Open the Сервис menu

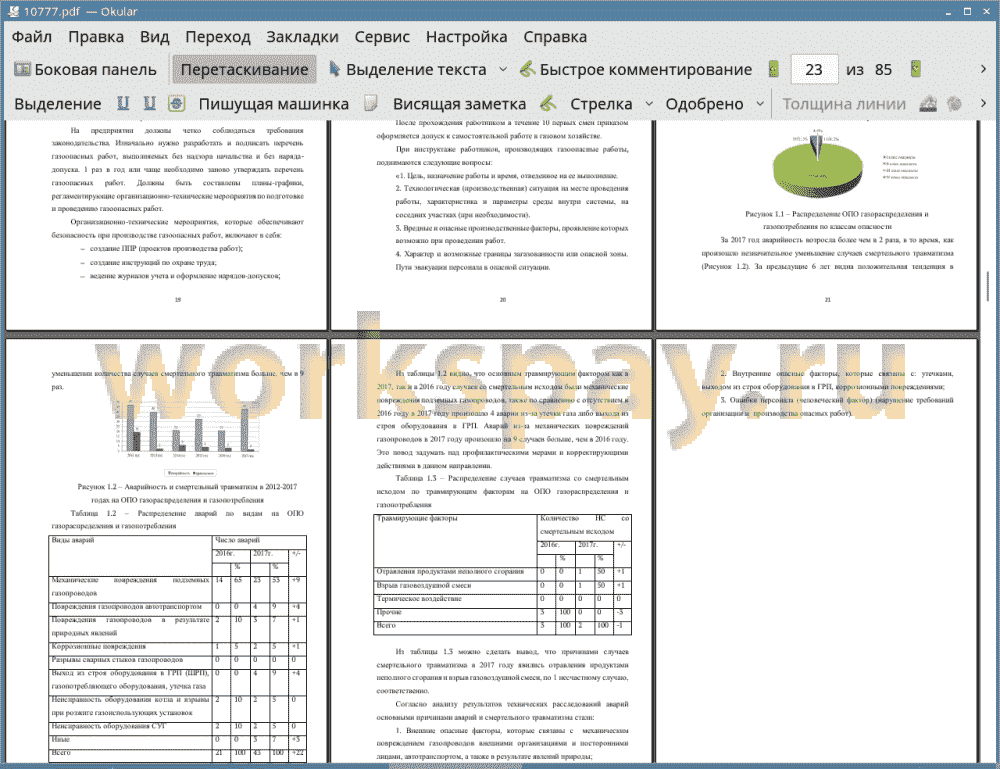(x=382, y=37)
